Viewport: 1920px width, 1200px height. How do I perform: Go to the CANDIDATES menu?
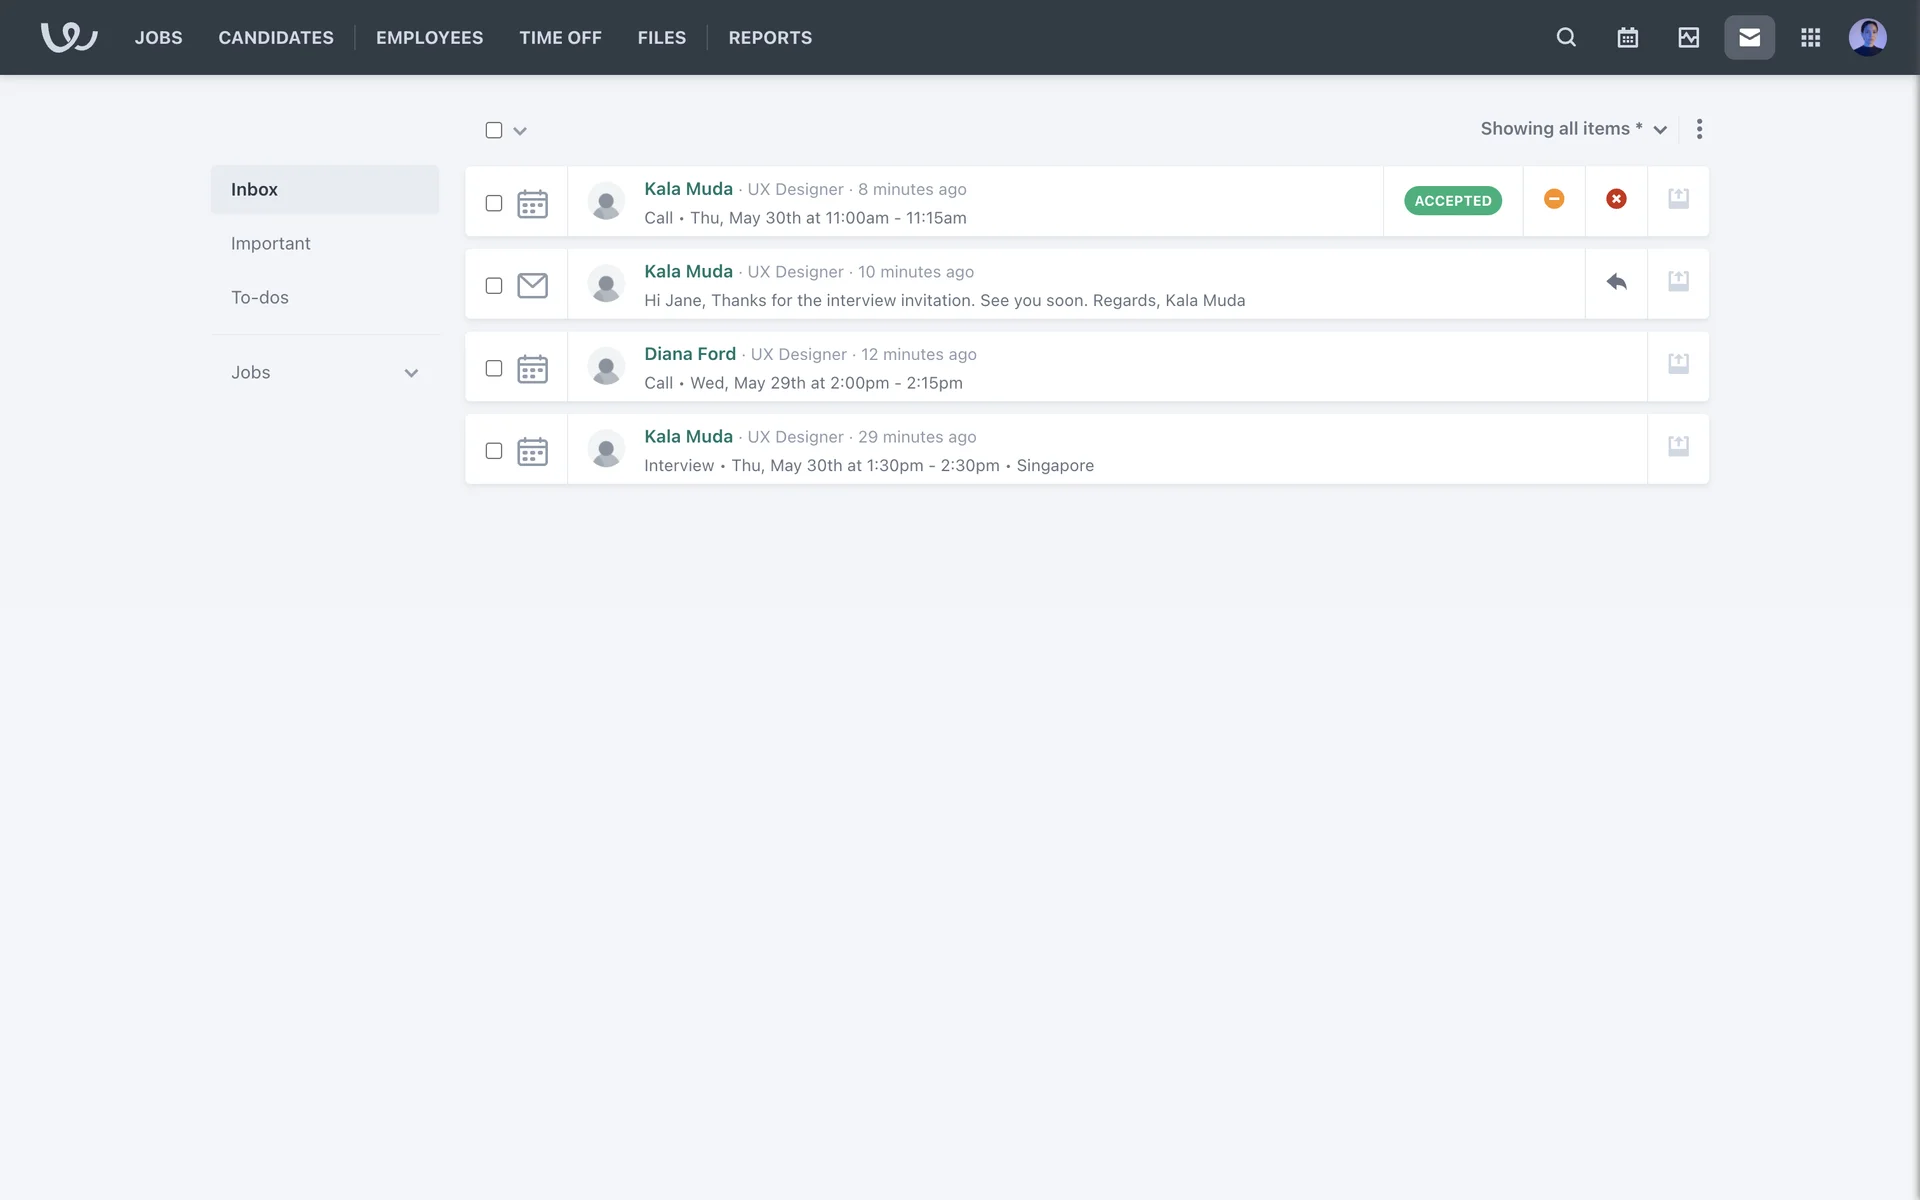tap(276, 38)
